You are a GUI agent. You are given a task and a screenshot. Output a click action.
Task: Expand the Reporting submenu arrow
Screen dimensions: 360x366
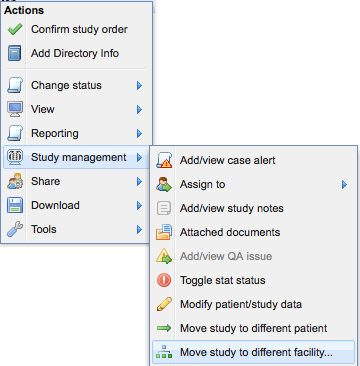click(x=139, y=134)
